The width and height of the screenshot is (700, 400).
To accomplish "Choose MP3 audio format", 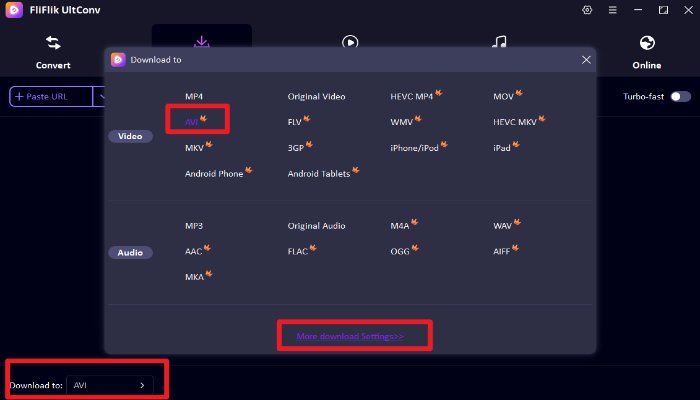I will pos(194,226).
